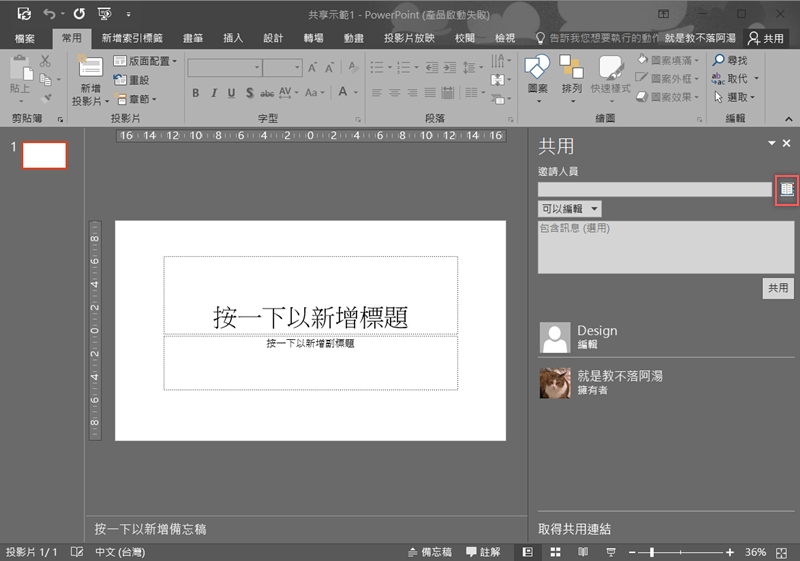Click the New Slide (新增投影片) icon

(x=90, y=68)
